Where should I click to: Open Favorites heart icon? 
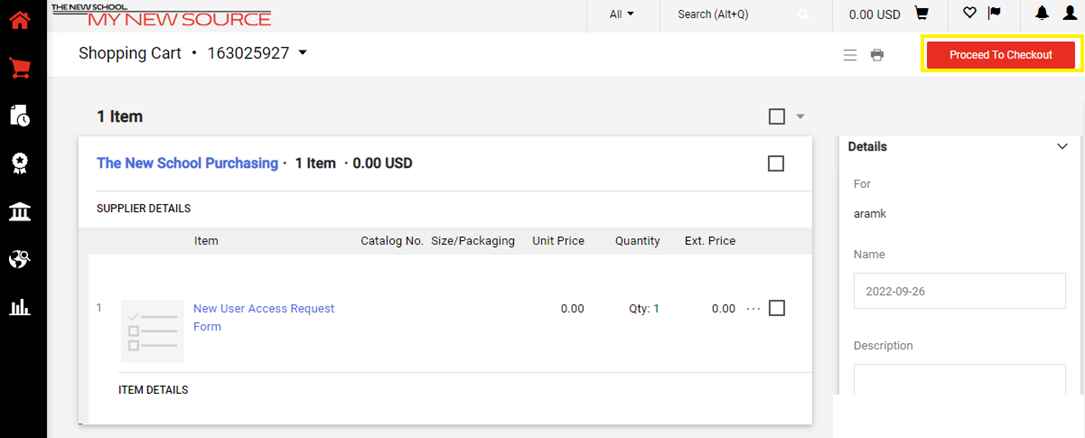click(970, 13)
